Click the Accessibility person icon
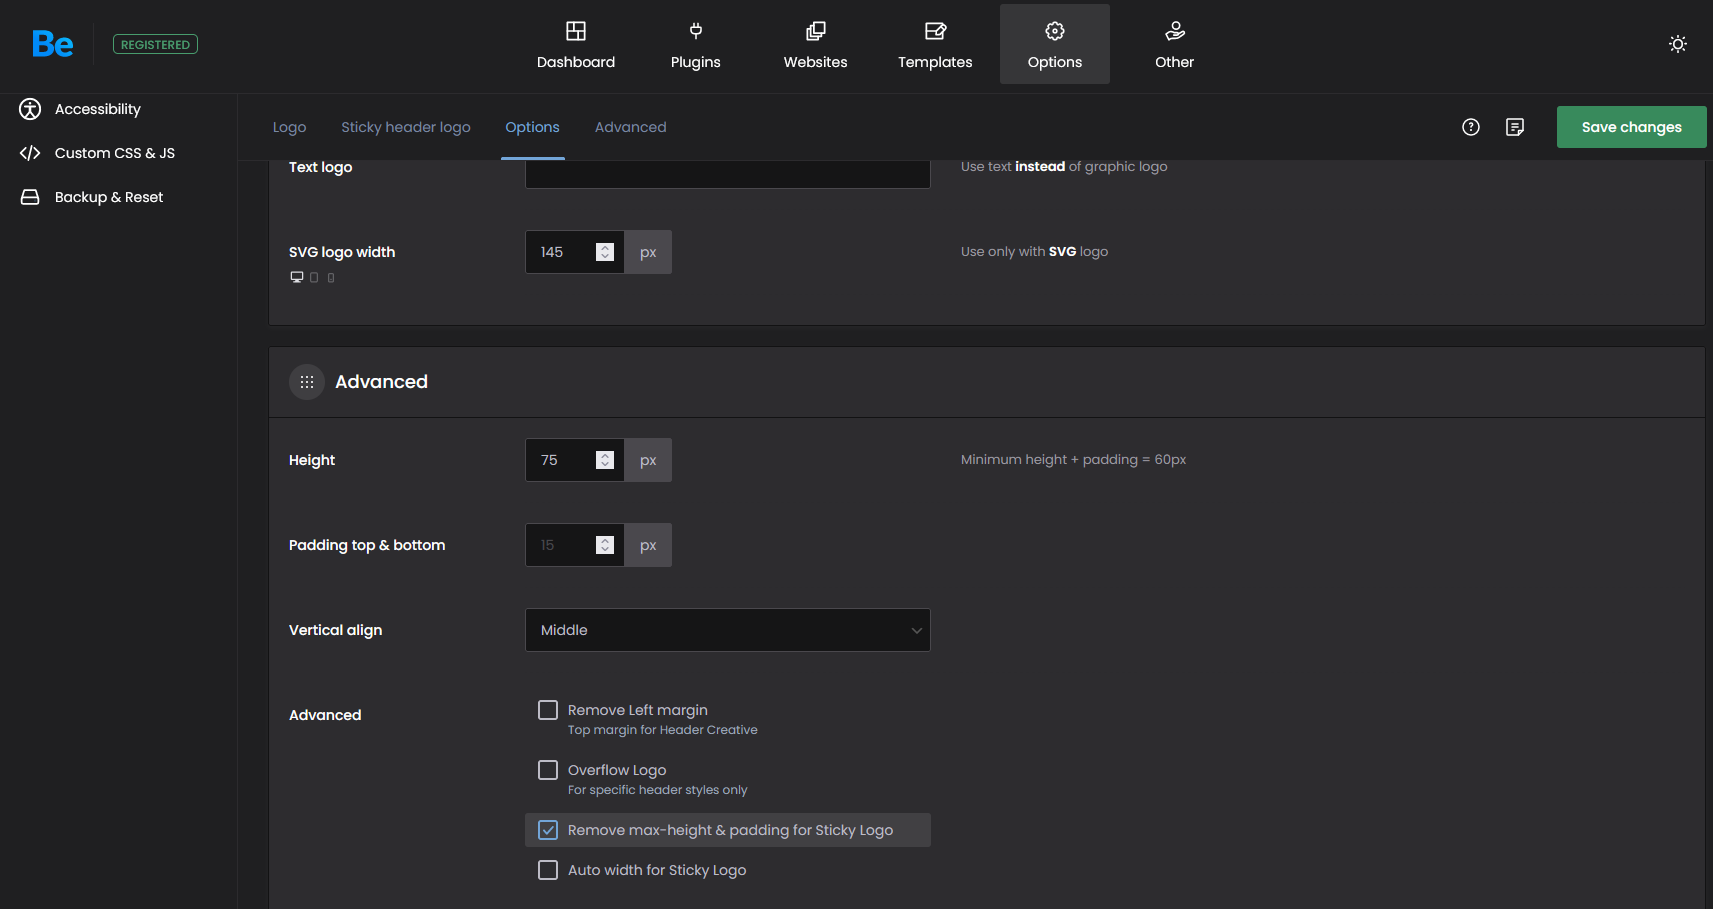1713x909 pixels. tap(30, 109)
